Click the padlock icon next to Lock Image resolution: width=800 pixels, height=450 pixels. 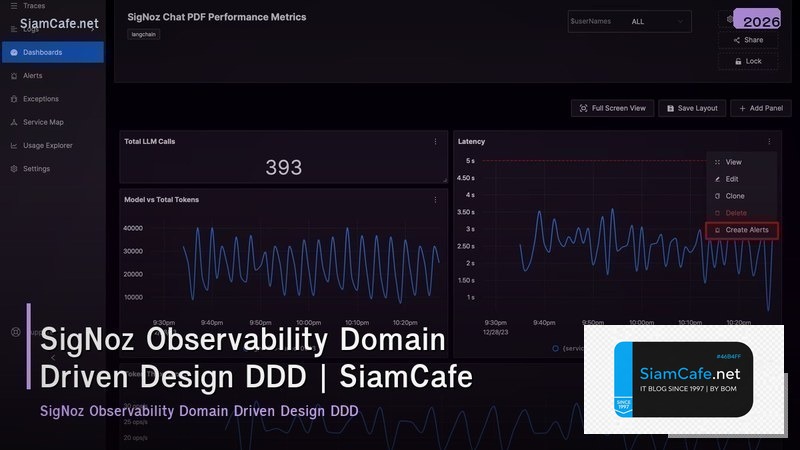pos(738,61)
